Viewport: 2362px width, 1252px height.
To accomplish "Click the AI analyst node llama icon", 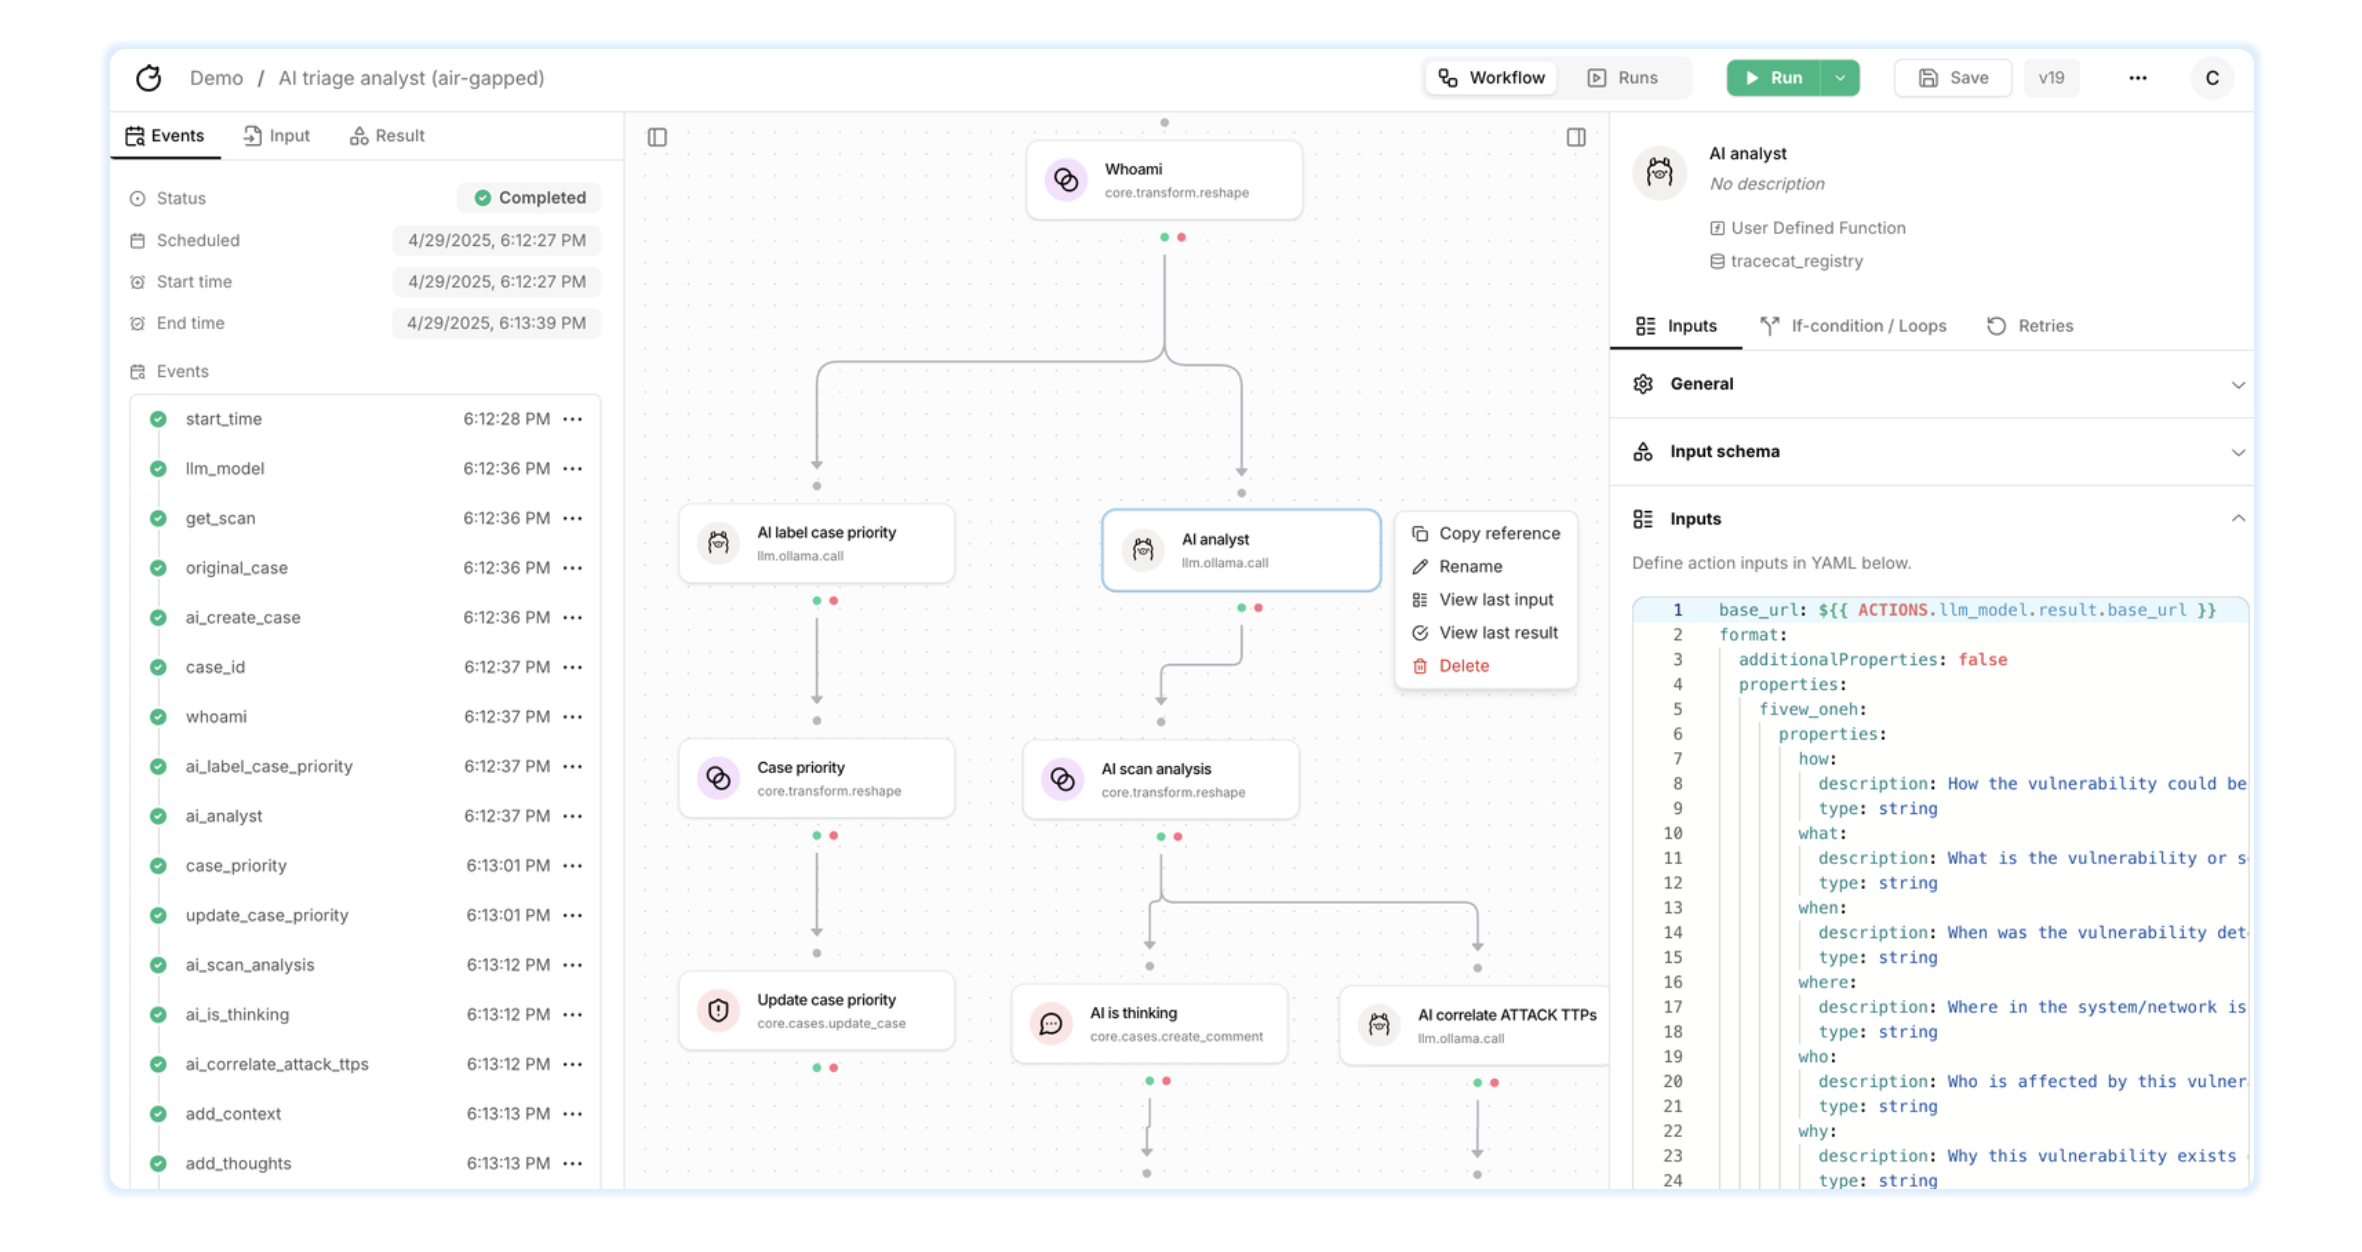I will (1143, 550).
